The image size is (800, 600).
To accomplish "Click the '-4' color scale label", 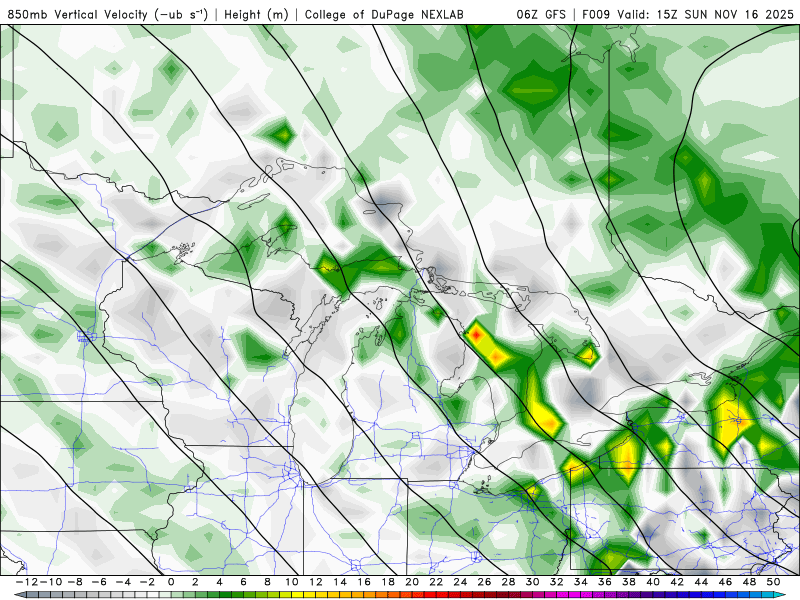I will pyautogui.click(x=122, y=582).
